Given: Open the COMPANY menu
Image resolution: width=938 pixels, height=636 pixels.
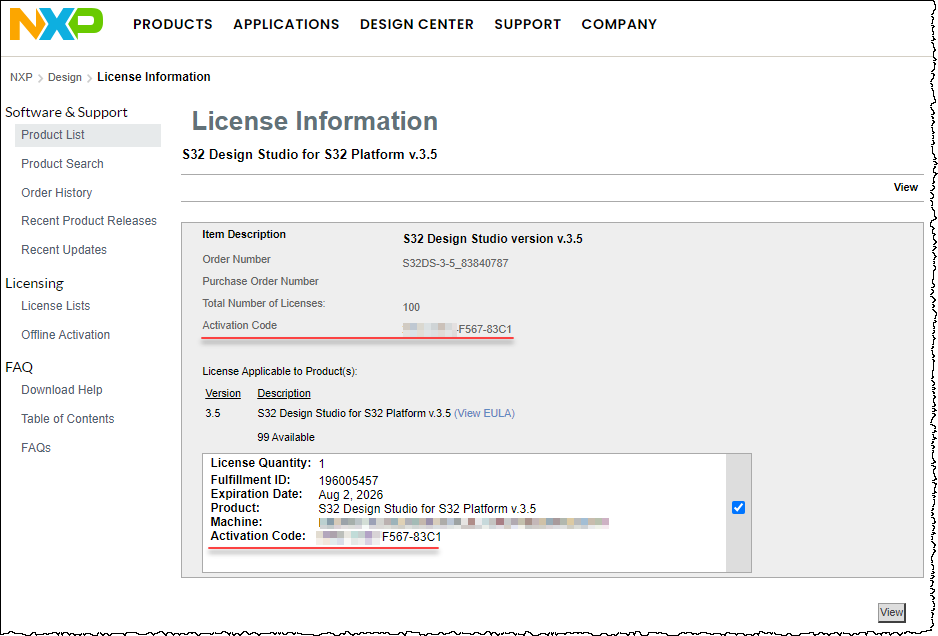Looking at the screenshot, I should pyautogui.click(x=619, y=24).
